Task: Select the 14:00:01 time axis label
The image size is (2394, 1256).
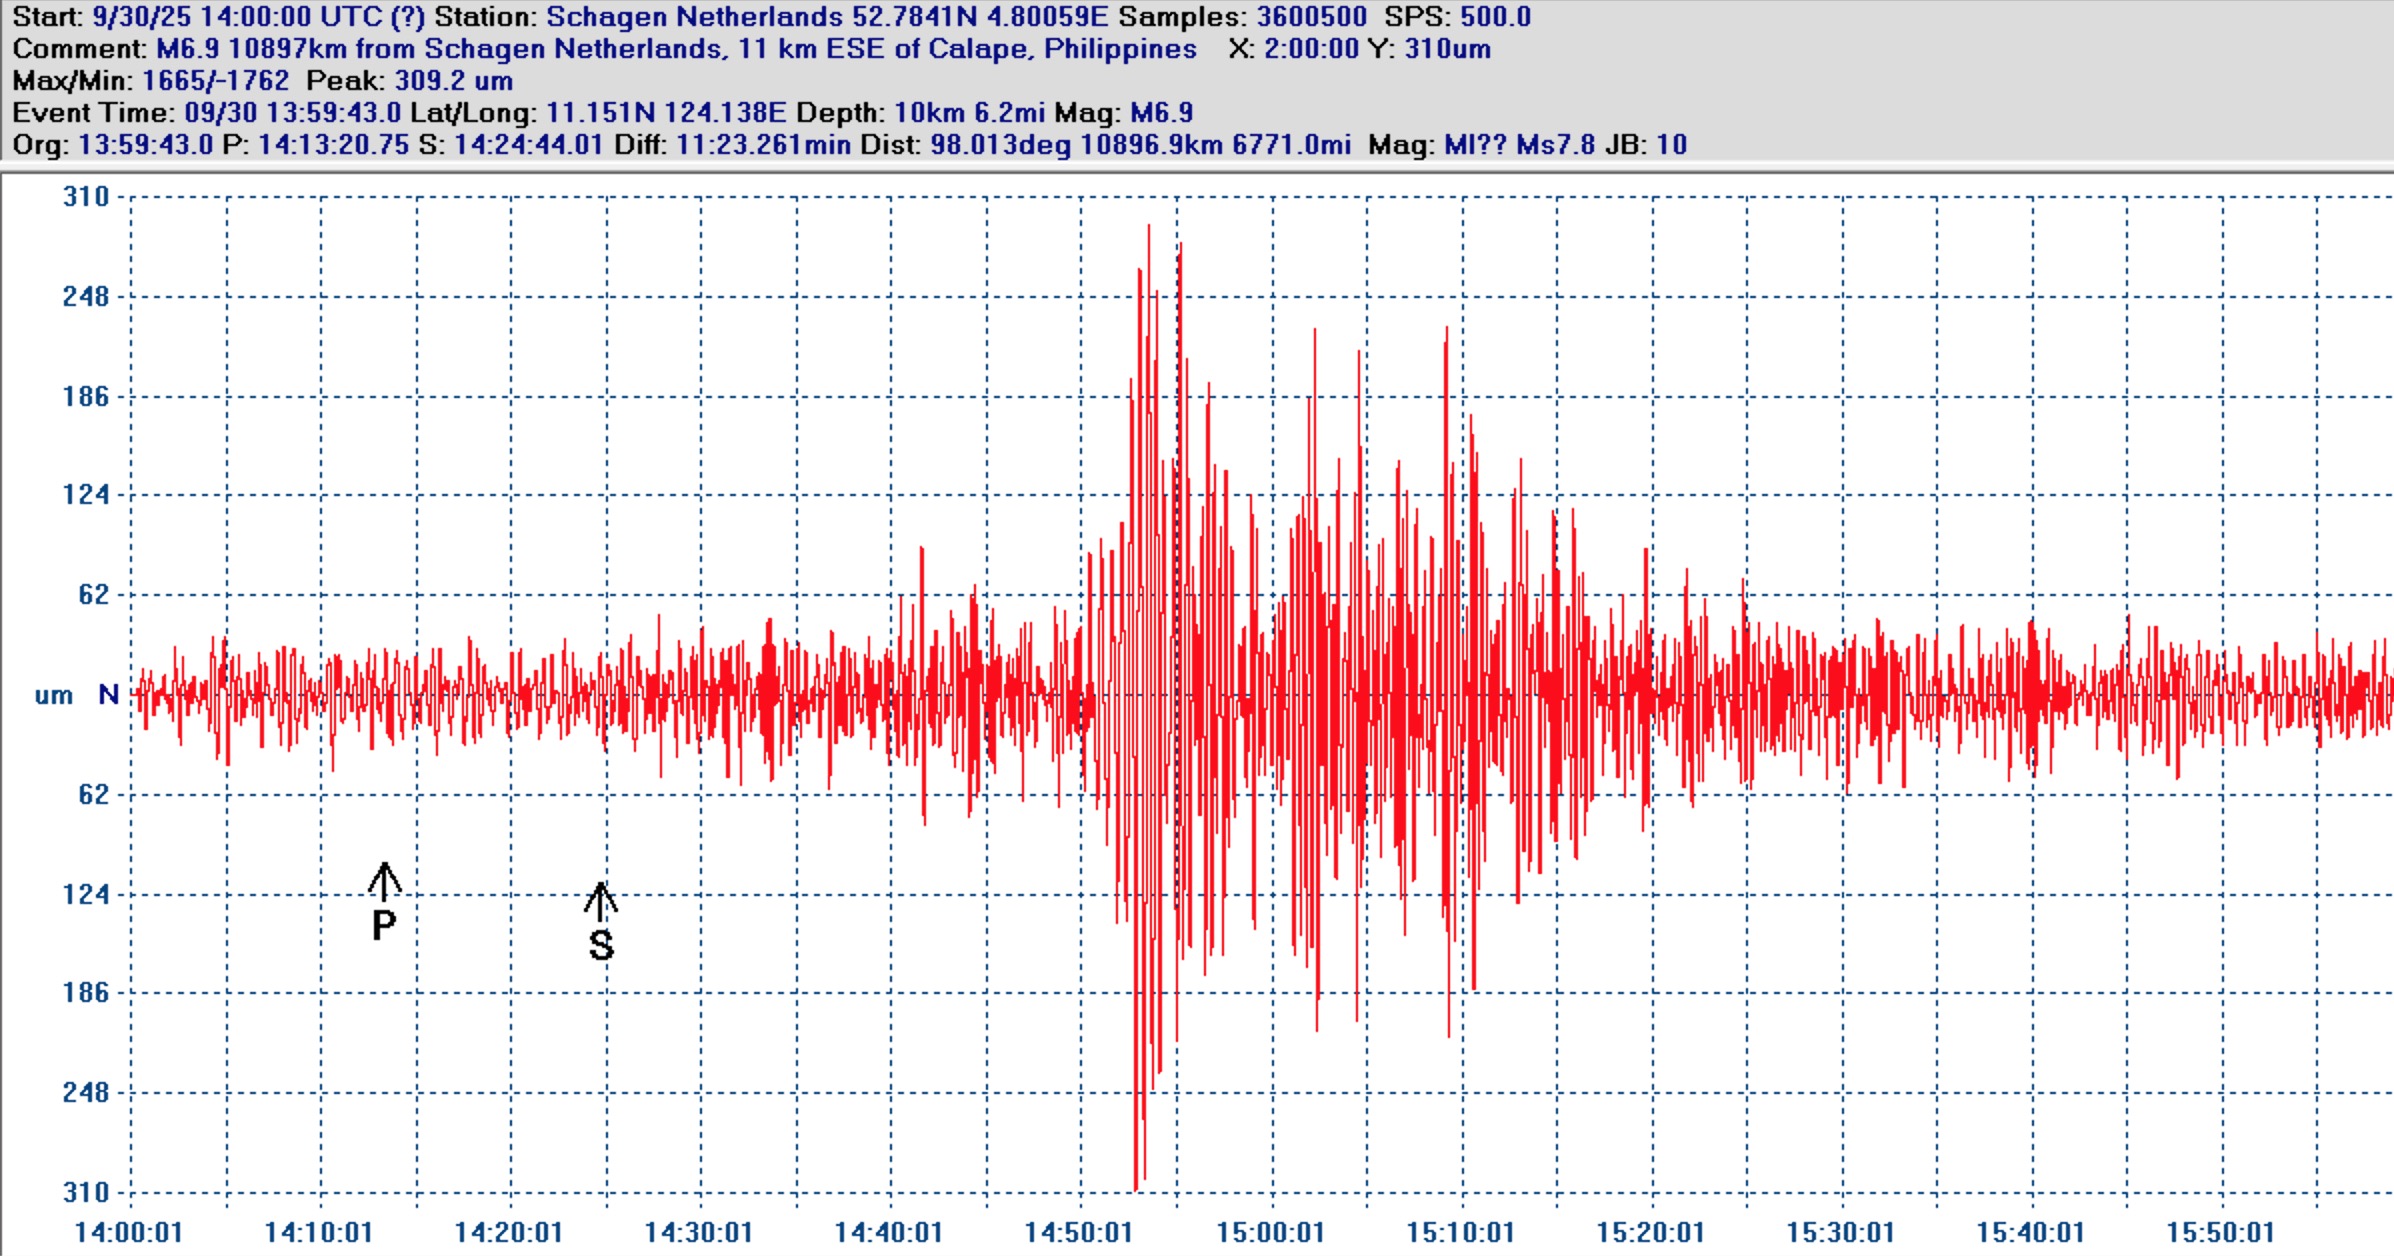Action: click(128, 1232)
